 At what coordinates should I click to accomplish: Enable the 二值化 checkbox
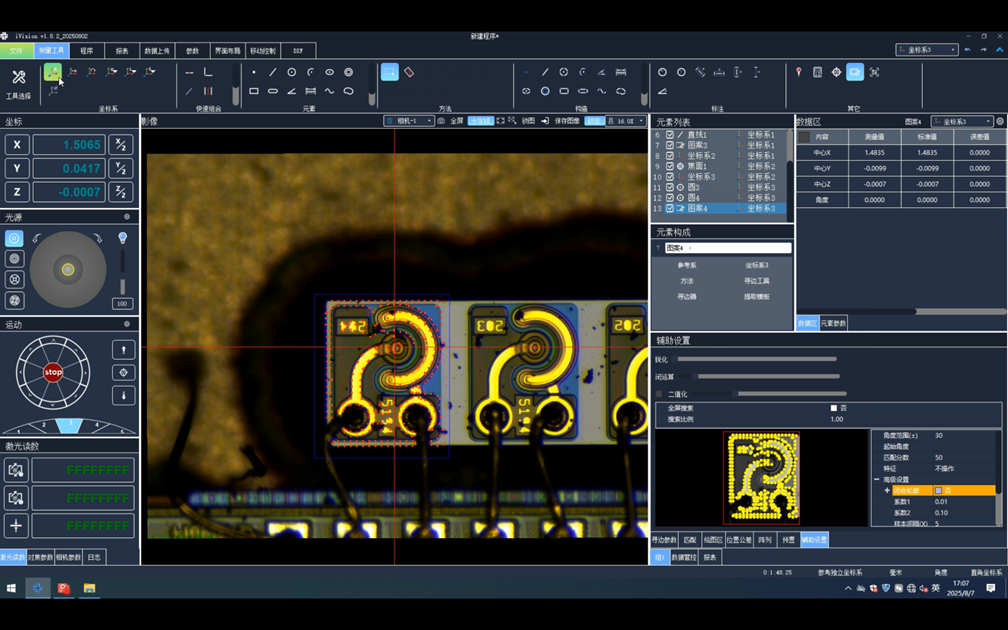(x=659, y=394)
